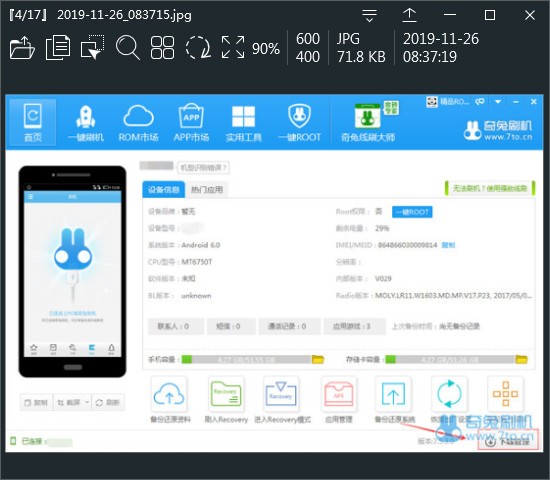Click the green 无法刷机?使用强制线刷 banner
The image size is (550, 480).
[x=490, y=188]
